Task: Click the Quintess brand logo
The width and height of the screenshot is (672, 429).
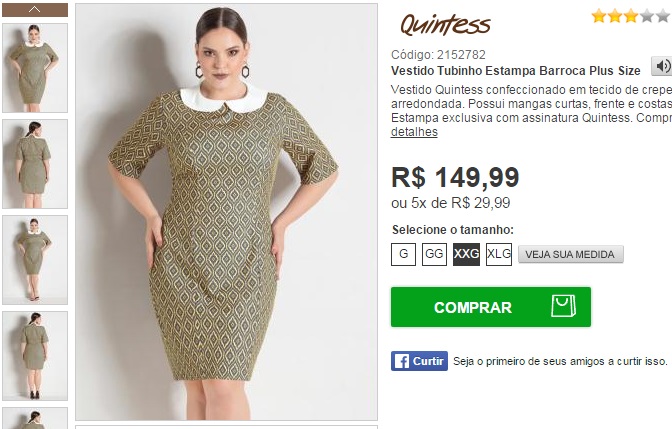Action: 445,24
